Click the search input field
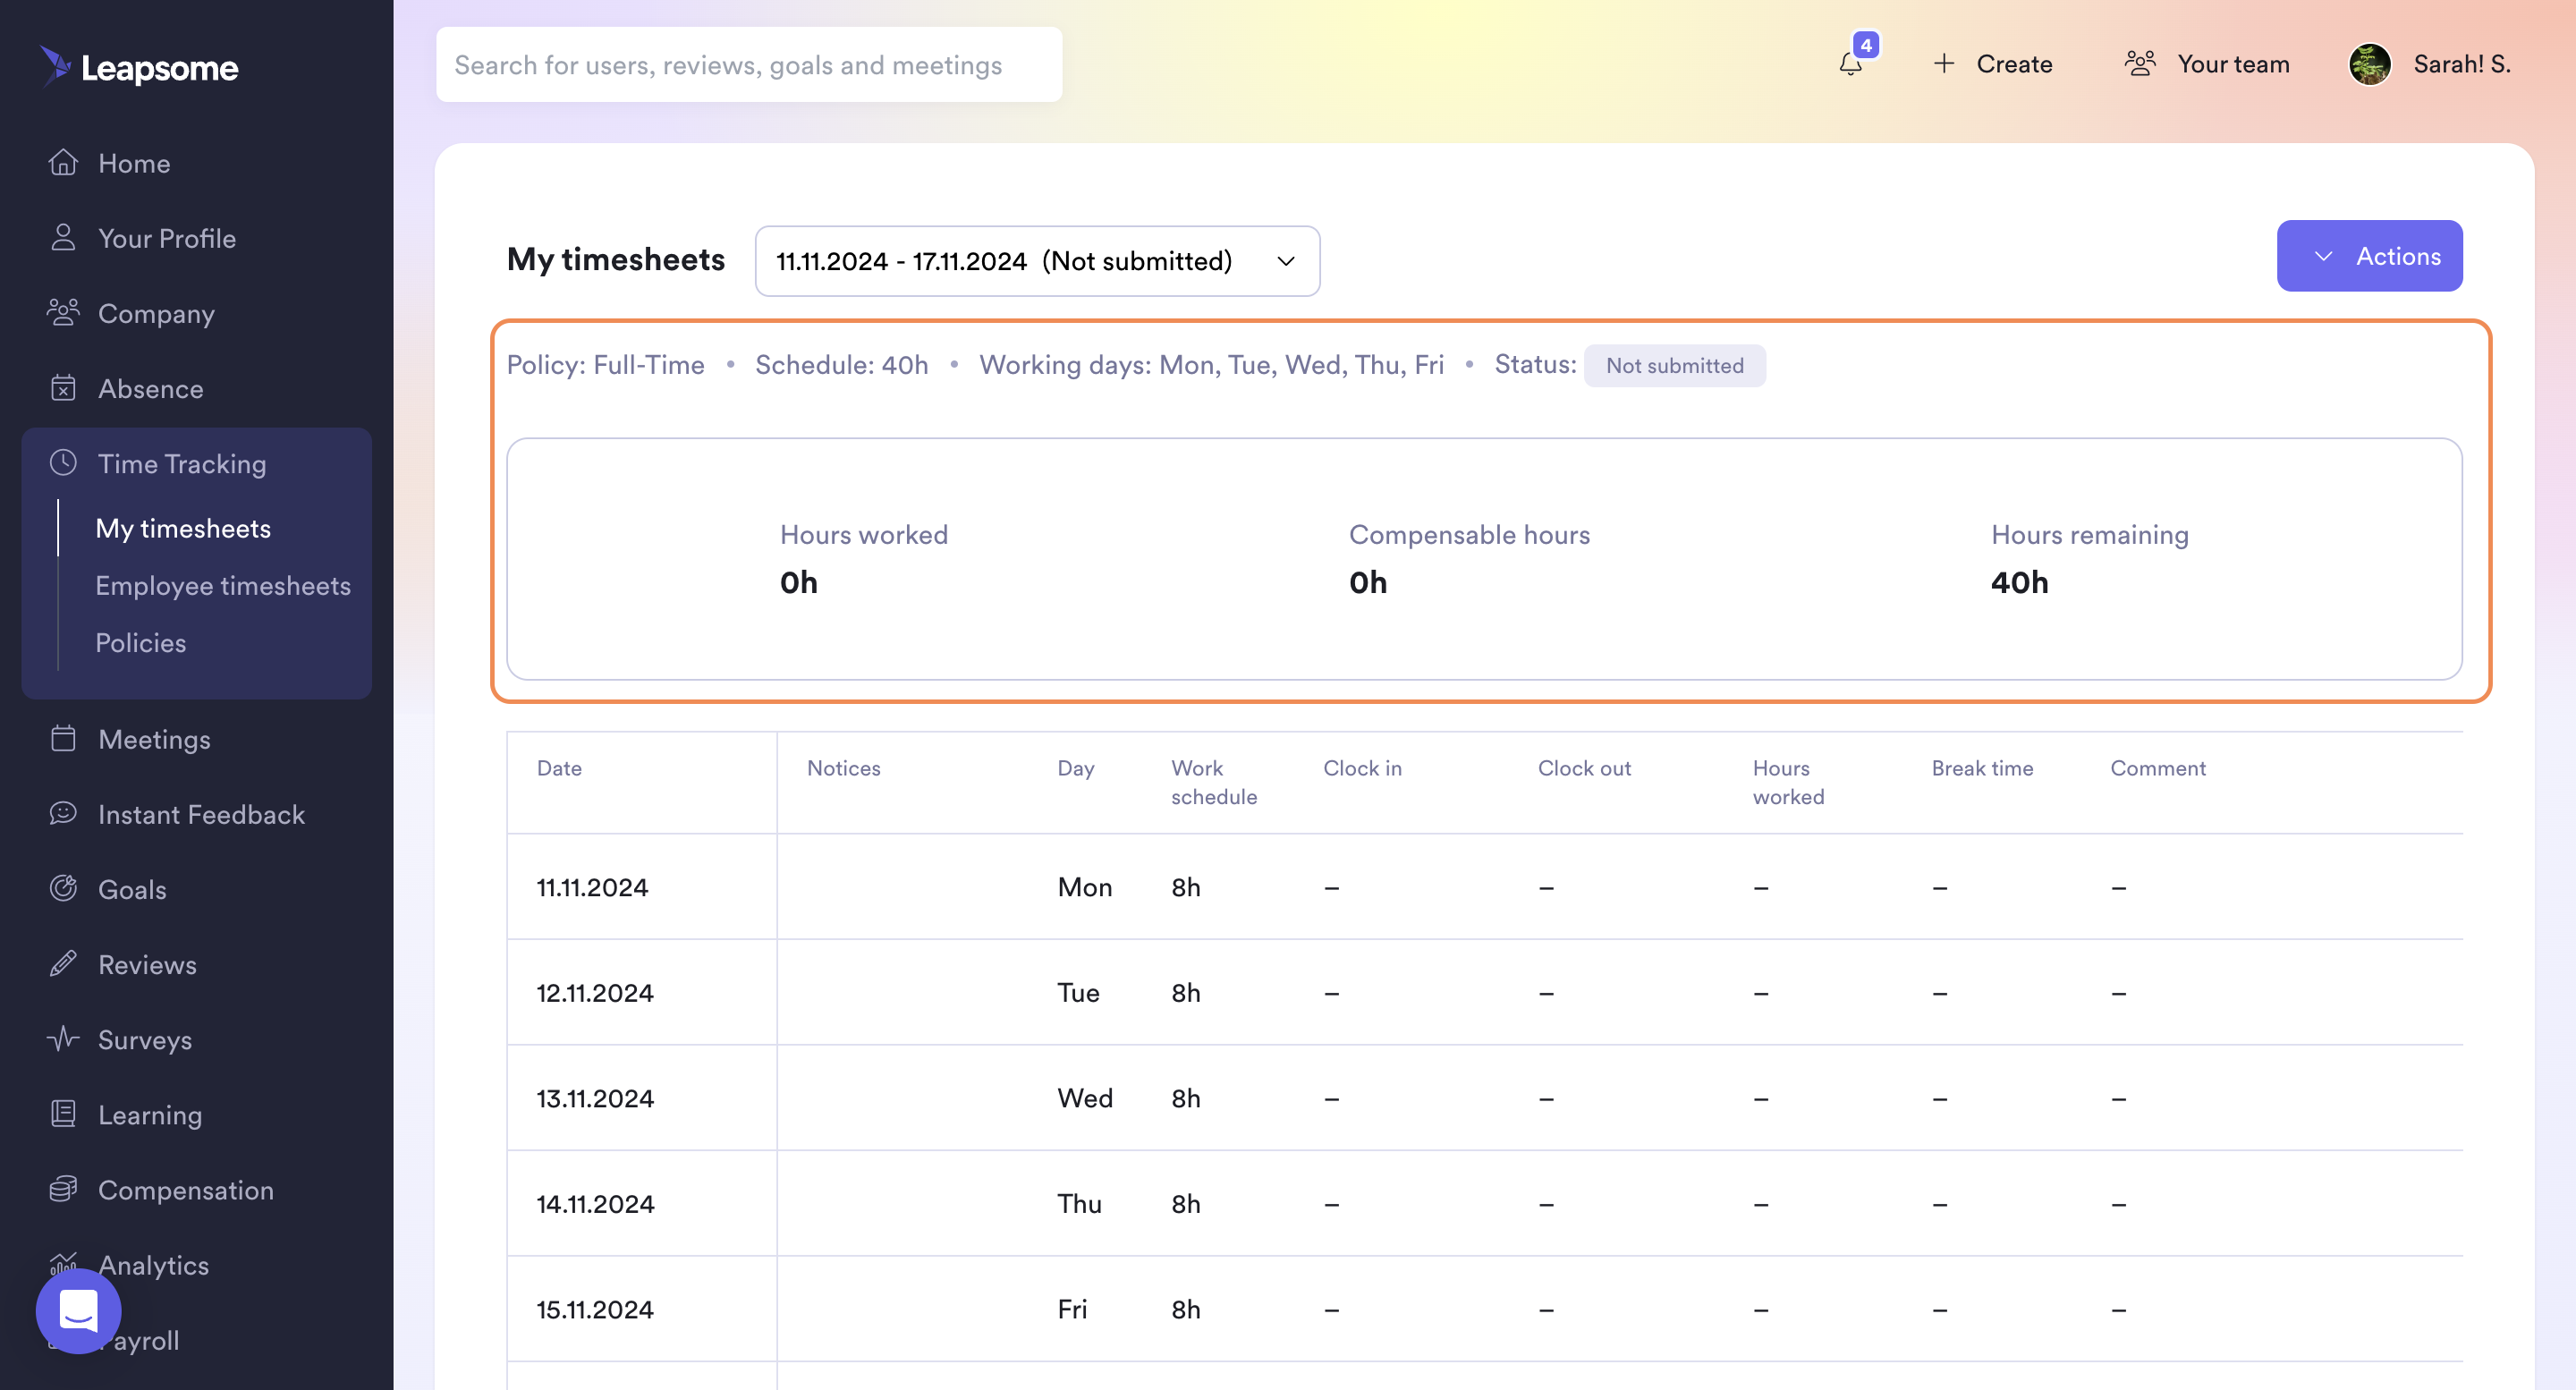2576x1390 pixels. coord(749,65)
